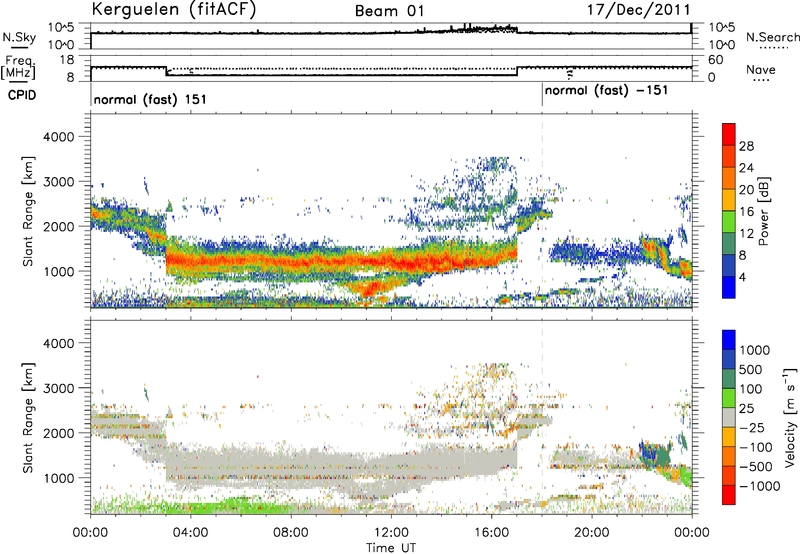The image size is (800, 554).
Task: Click the yellow segment of power colorbar
Action: (x=729, y=200)
